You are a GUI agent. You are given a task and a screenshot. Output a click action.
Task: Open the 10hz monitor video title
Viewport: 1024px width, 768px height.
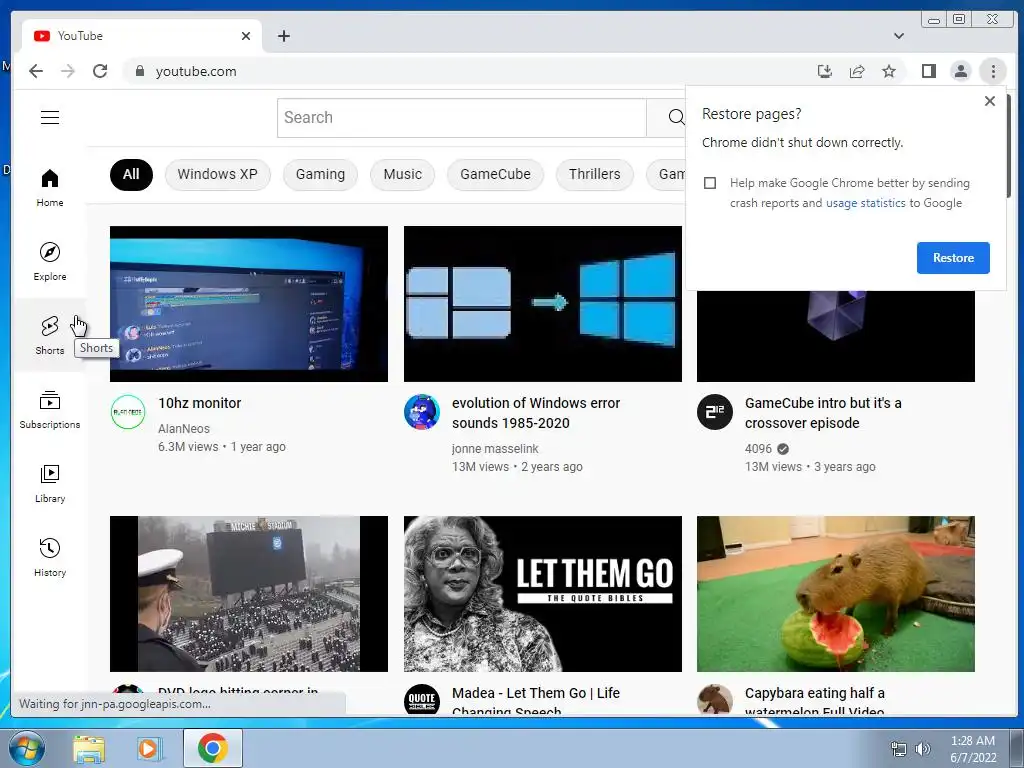pyautogui.click(x=199, y=404)
